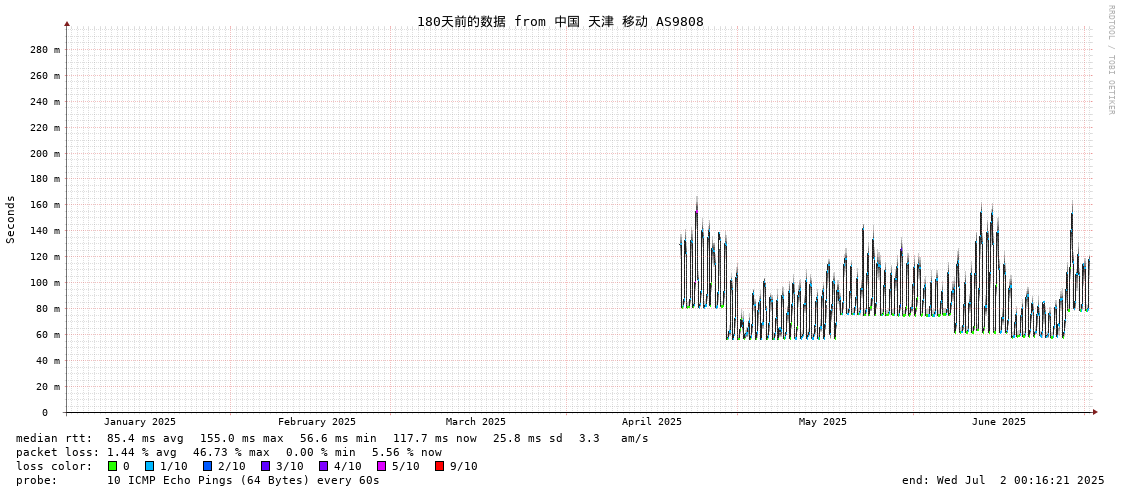Click the '155.0 ms max' rtt value
This screenshot has height=494, width=1121.
tap(242, 438)
